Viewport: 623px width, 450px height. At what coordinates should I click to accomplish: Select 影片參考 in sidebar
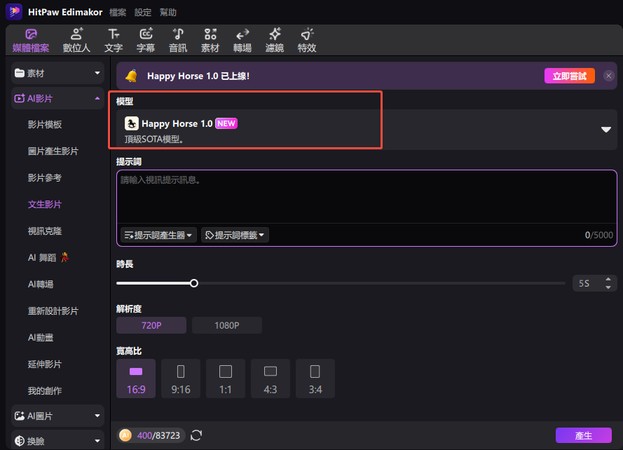45,178
